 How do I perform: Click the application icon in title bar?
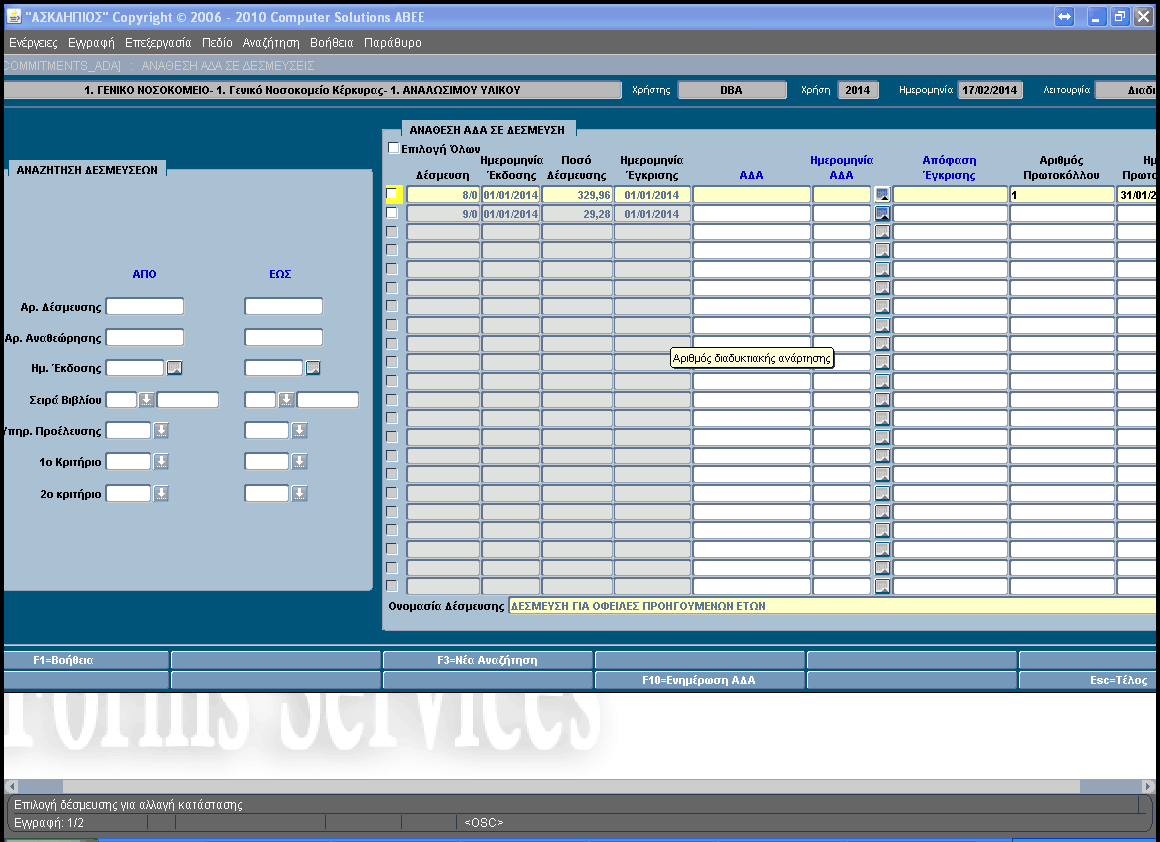point(13,16)
